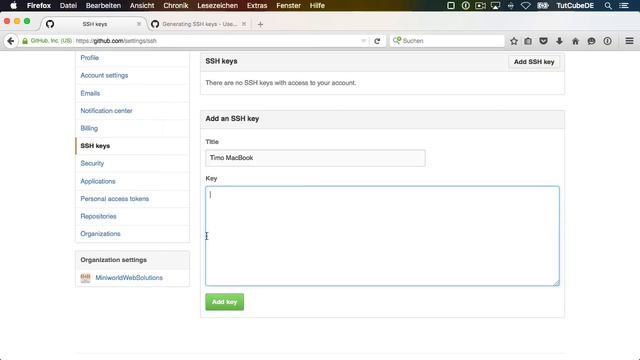
Task: Open the Firefox application menu
Action: [x=39, y=5]
